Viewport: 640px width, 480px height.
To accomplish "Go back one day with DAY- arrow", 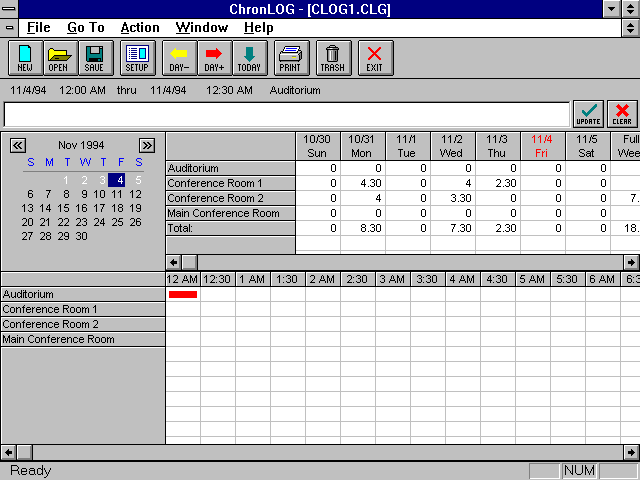I will [x=179, y=59].
